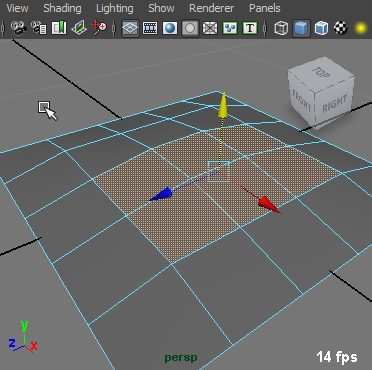Screen dimensions: 372x370
Task: Toggle the Field Chart icon
Action: (x=210, y=28)
